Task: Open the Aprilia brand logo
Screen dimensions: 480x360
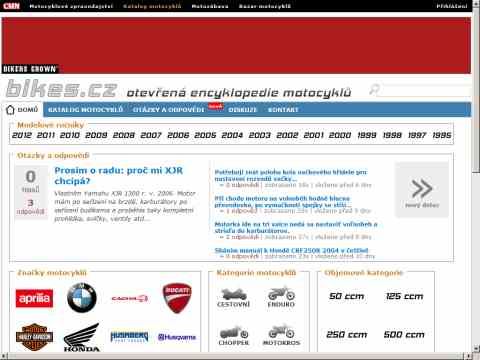Action: pos(34,298)
